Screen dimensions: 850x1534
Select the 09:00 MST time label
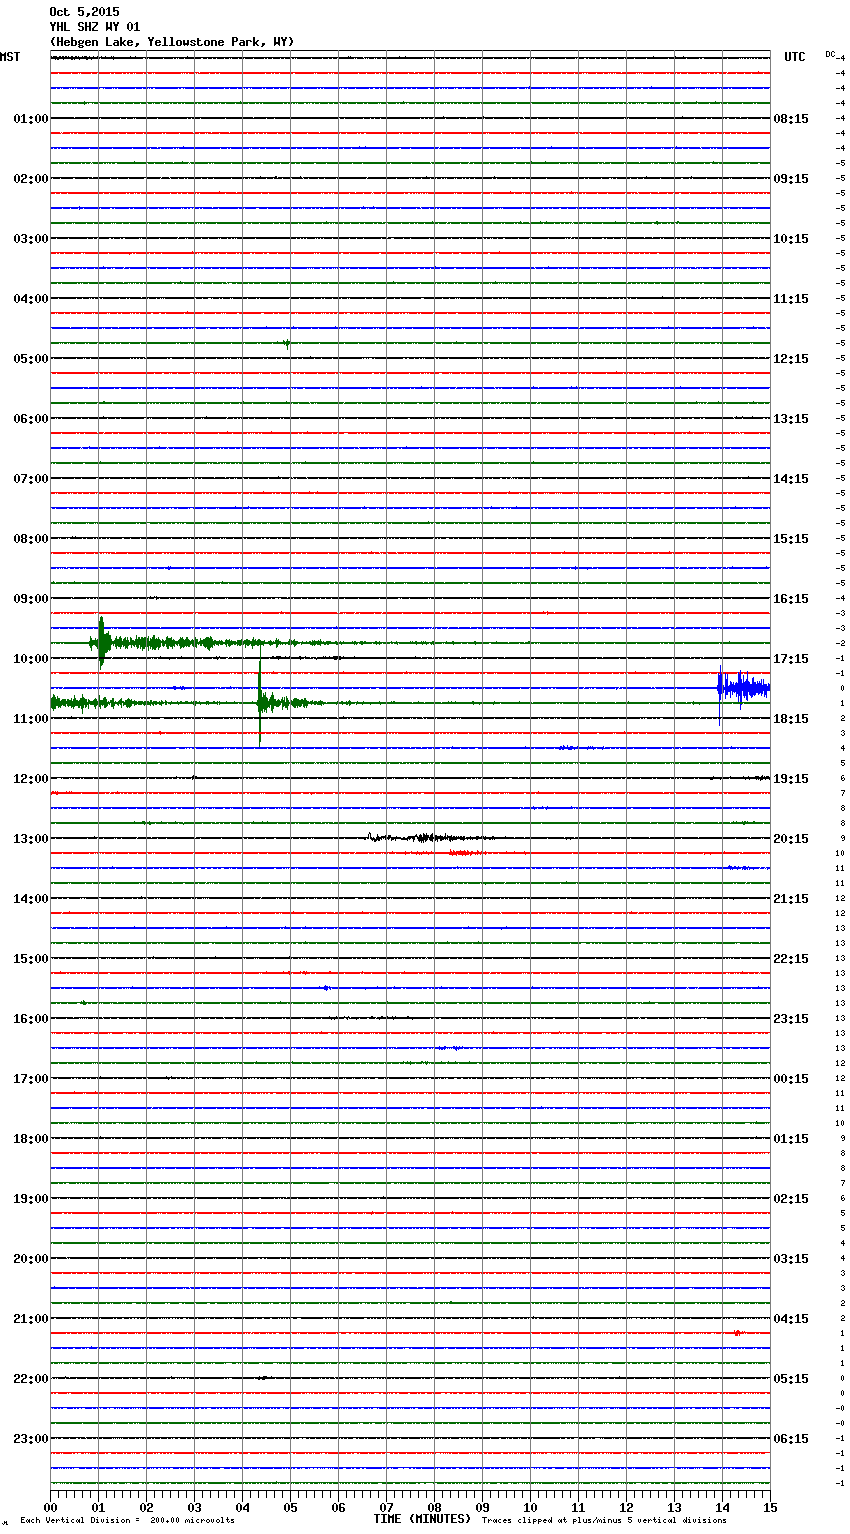pos(30,599)
